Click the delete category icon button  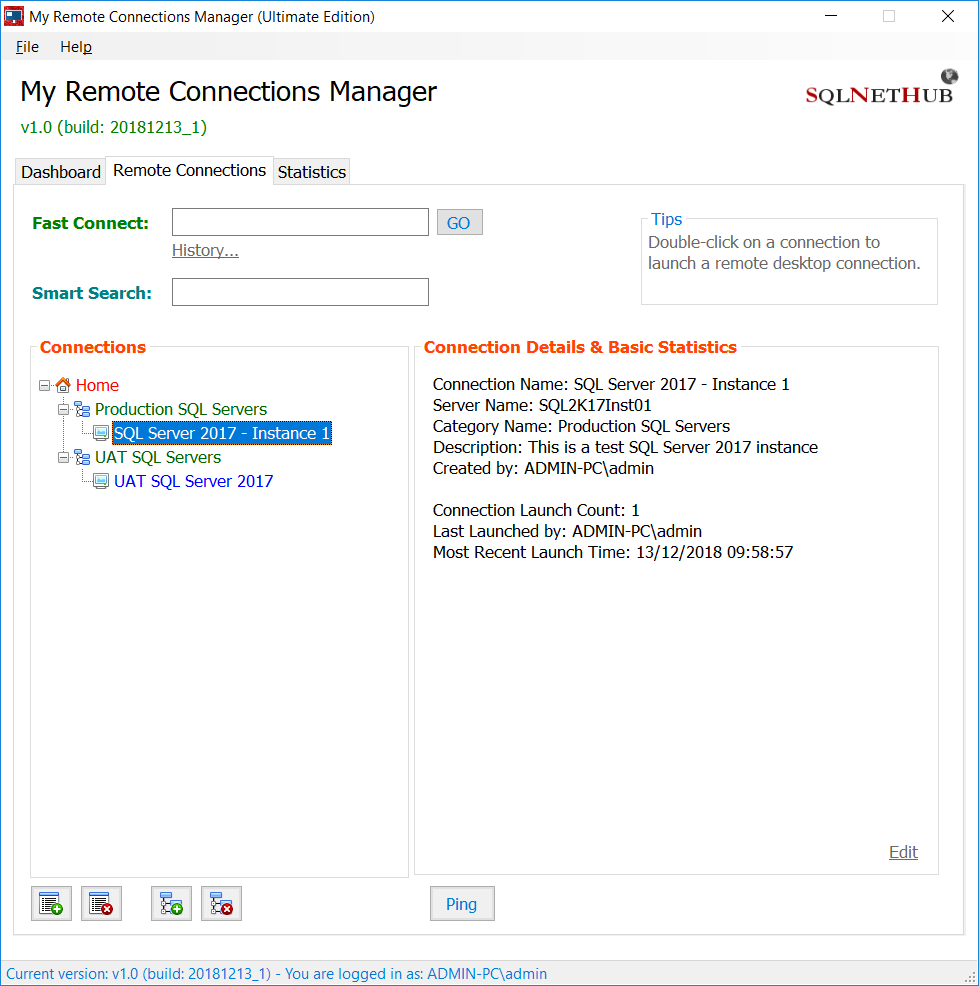(x=221, y=904)
